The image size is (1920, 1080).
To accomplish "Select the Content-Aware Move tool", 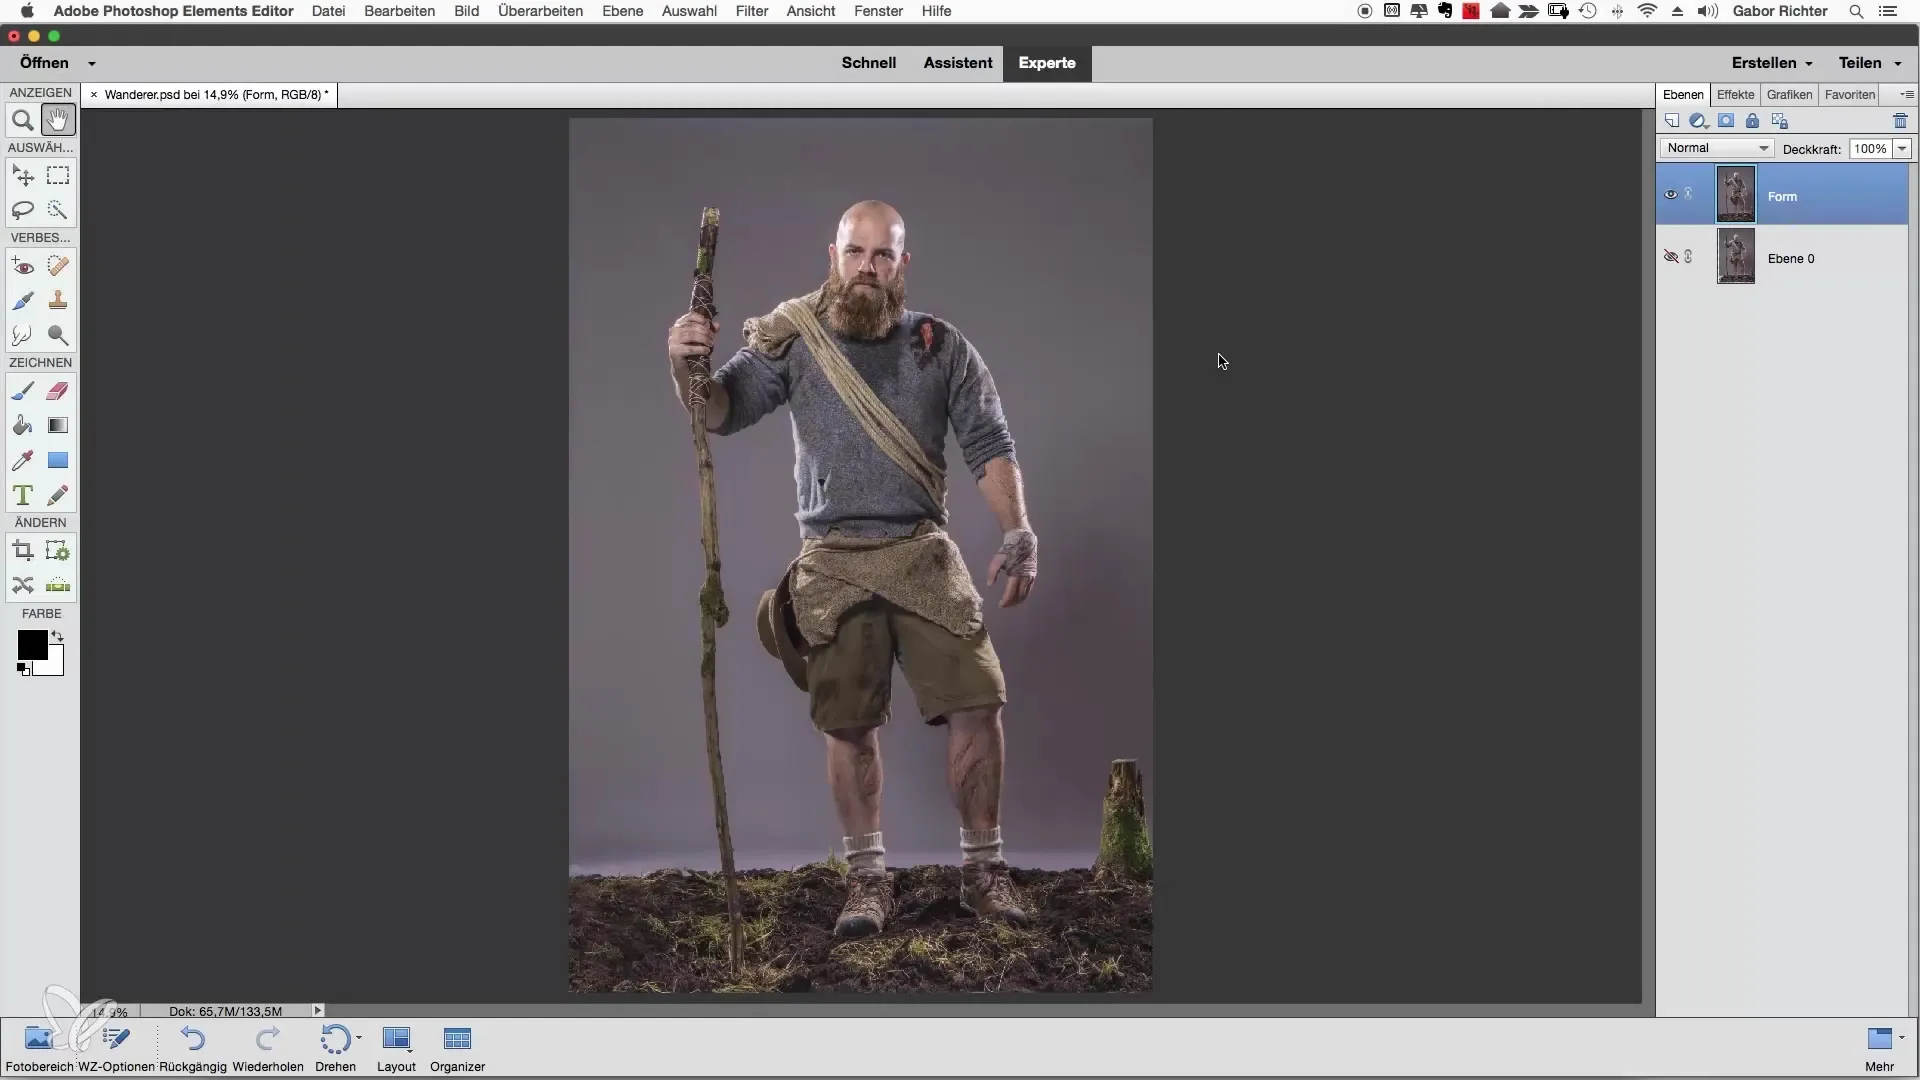I will 23,585.
